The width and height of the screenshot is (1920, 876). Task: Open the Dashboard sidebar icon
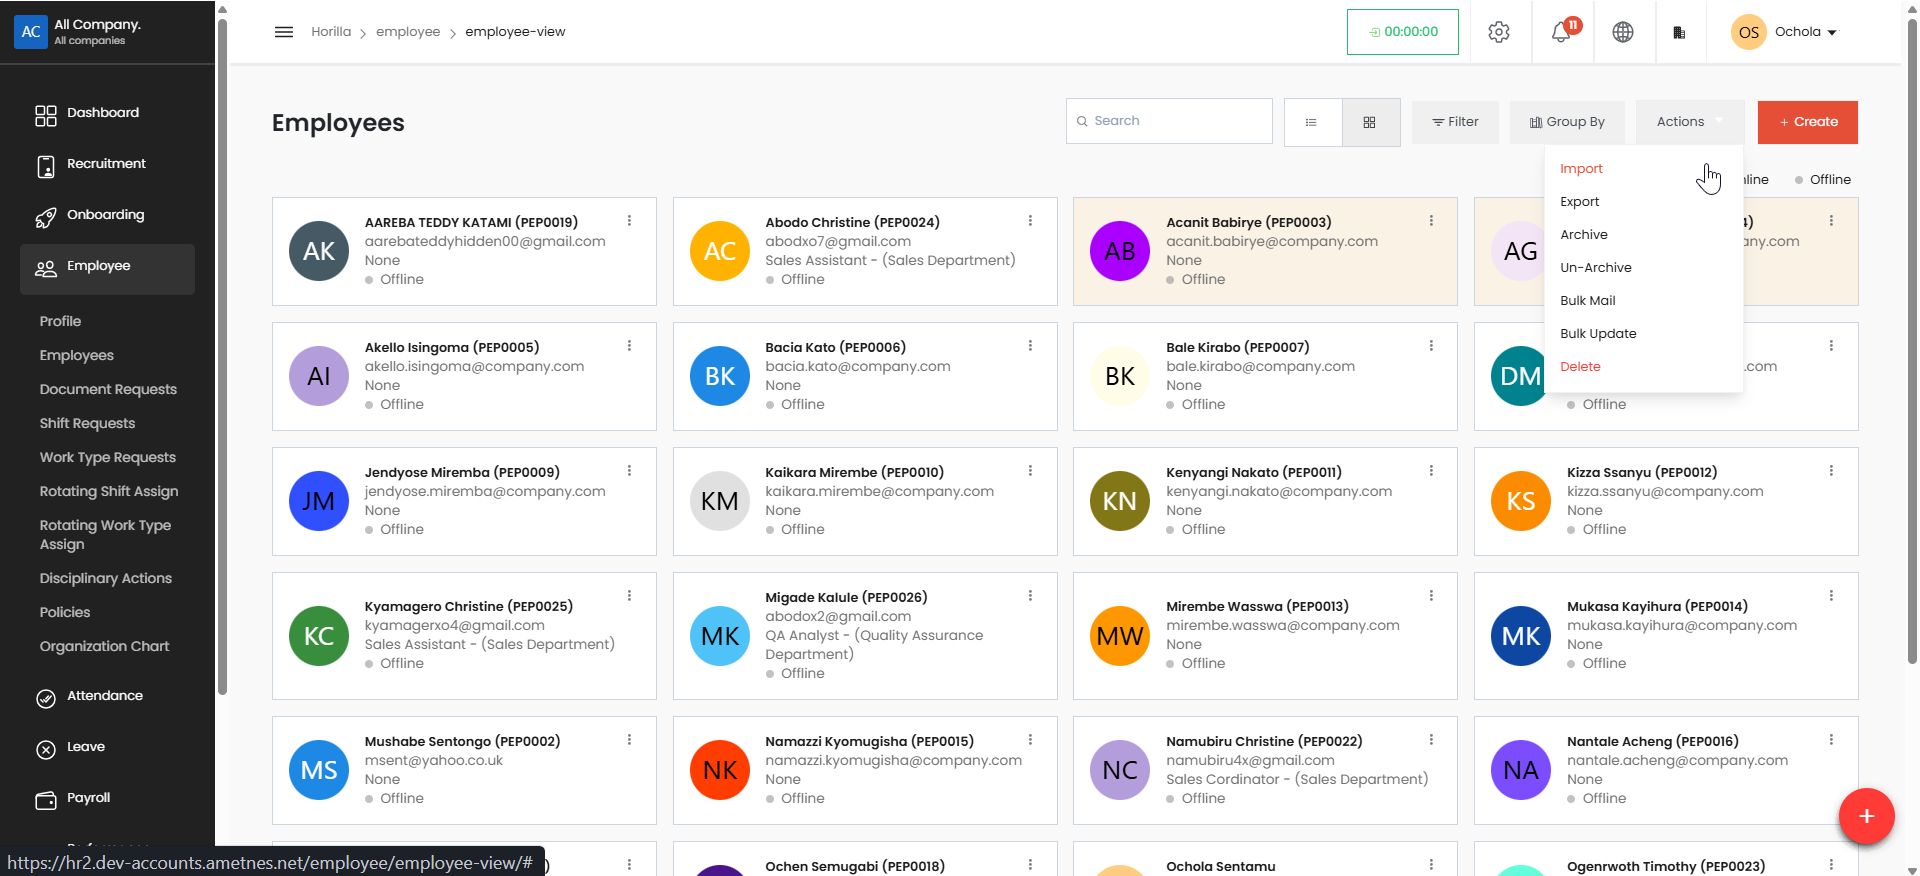point(46,116)
